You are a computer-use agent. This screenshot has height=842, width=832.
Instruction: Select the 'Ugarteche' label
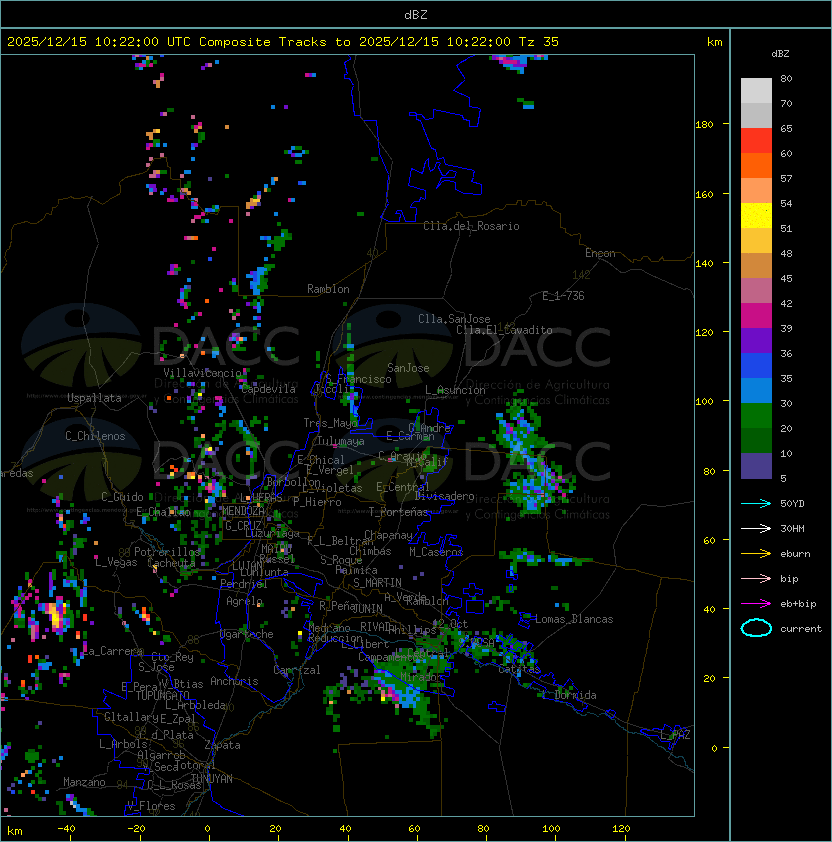(x=246, y=634)
